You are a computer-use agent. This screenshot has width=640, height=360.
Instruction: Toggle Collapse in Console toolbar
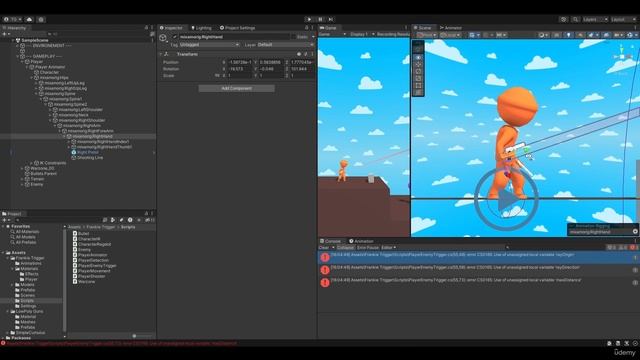(x=345, y=247)
